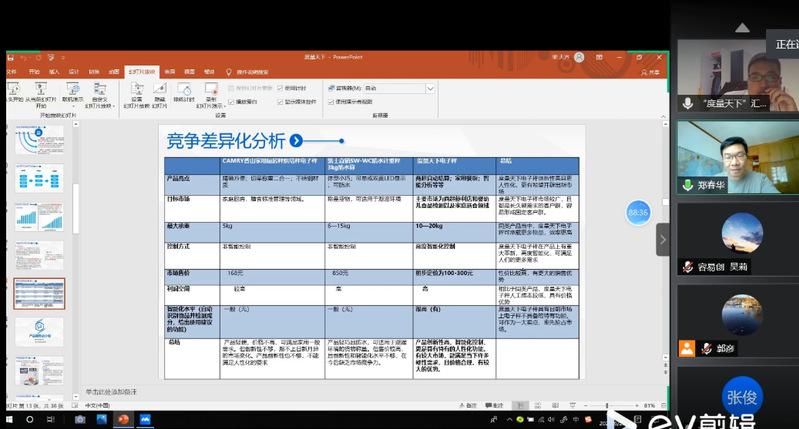Click the user account avatar in title bar
Viewport: 799px width, 429px height.
coord(579,57)
